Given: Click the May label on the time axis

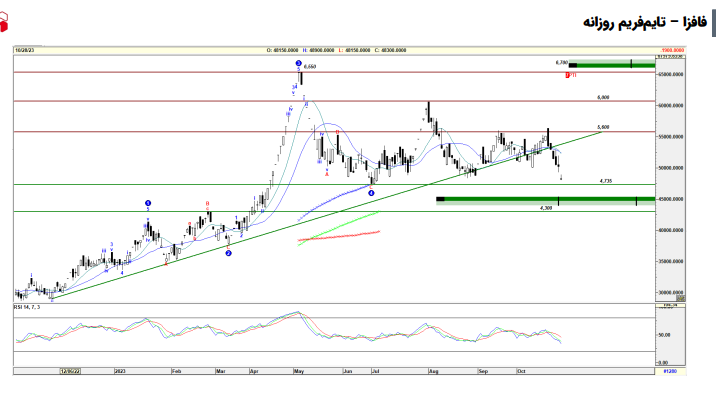Looking at the screenshot, I should pyautogui.click(x=298, y=370).
